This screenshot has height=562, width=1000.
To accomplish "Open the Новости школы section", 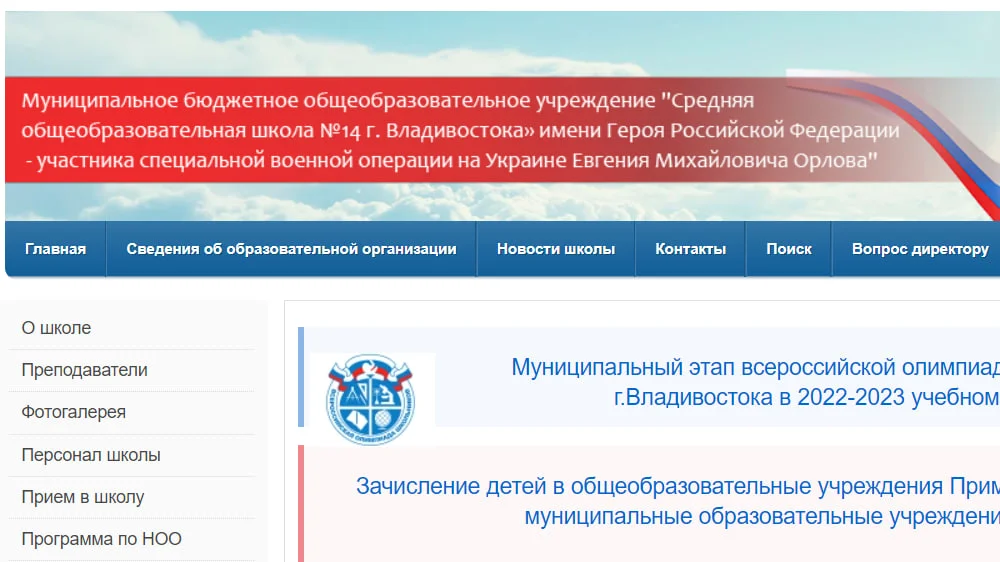I will coord(556,249).
